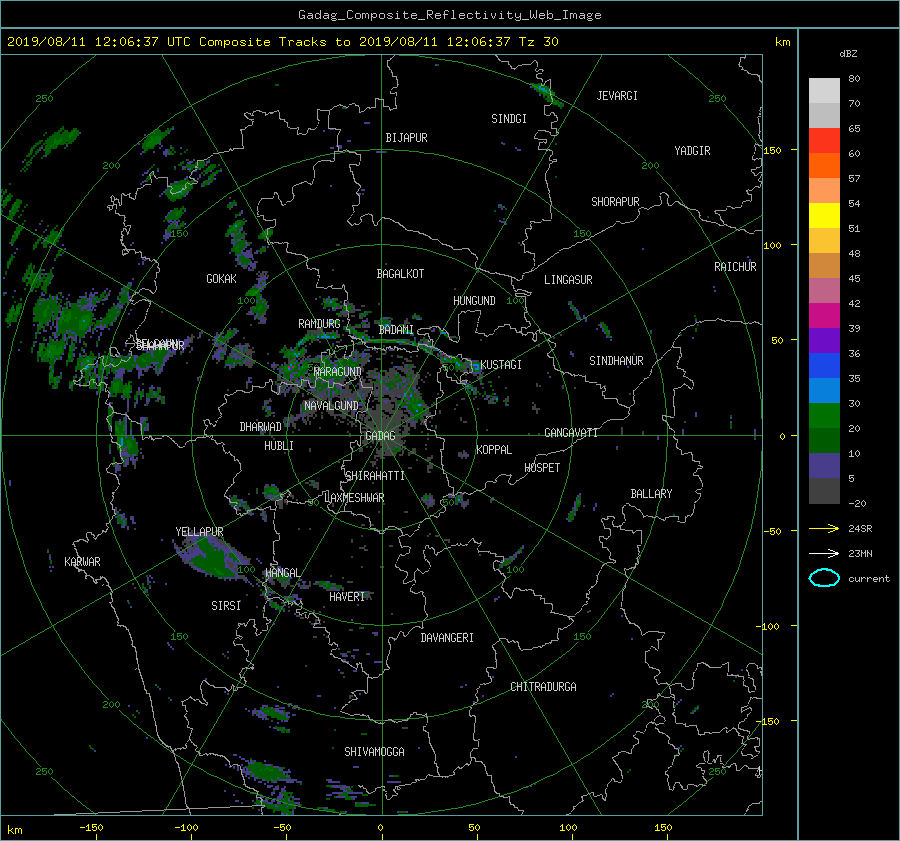This screenshot has height=841, width=900.
Task: Click the LAXMESHWAR city label
Action: [x=354, y=498]
